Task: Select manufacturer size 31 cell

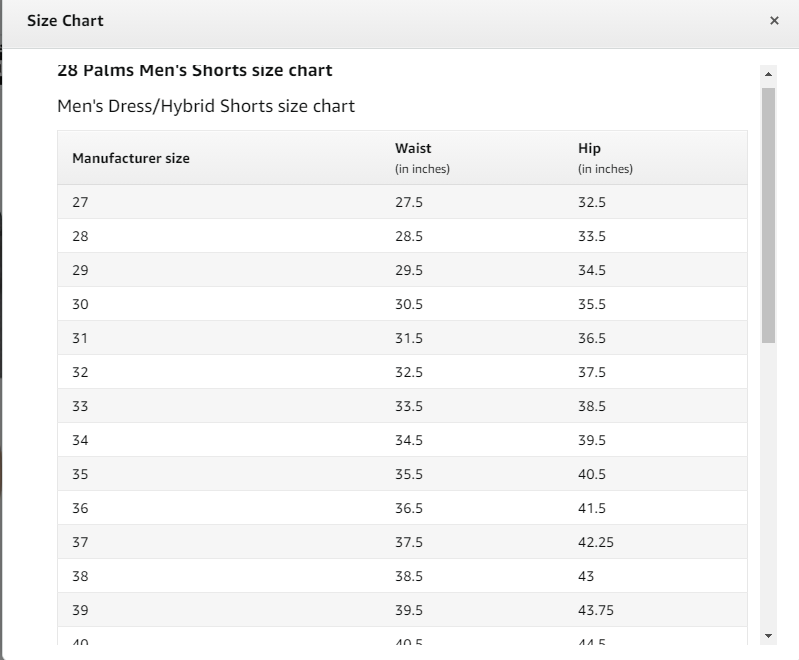Action: 81,338
